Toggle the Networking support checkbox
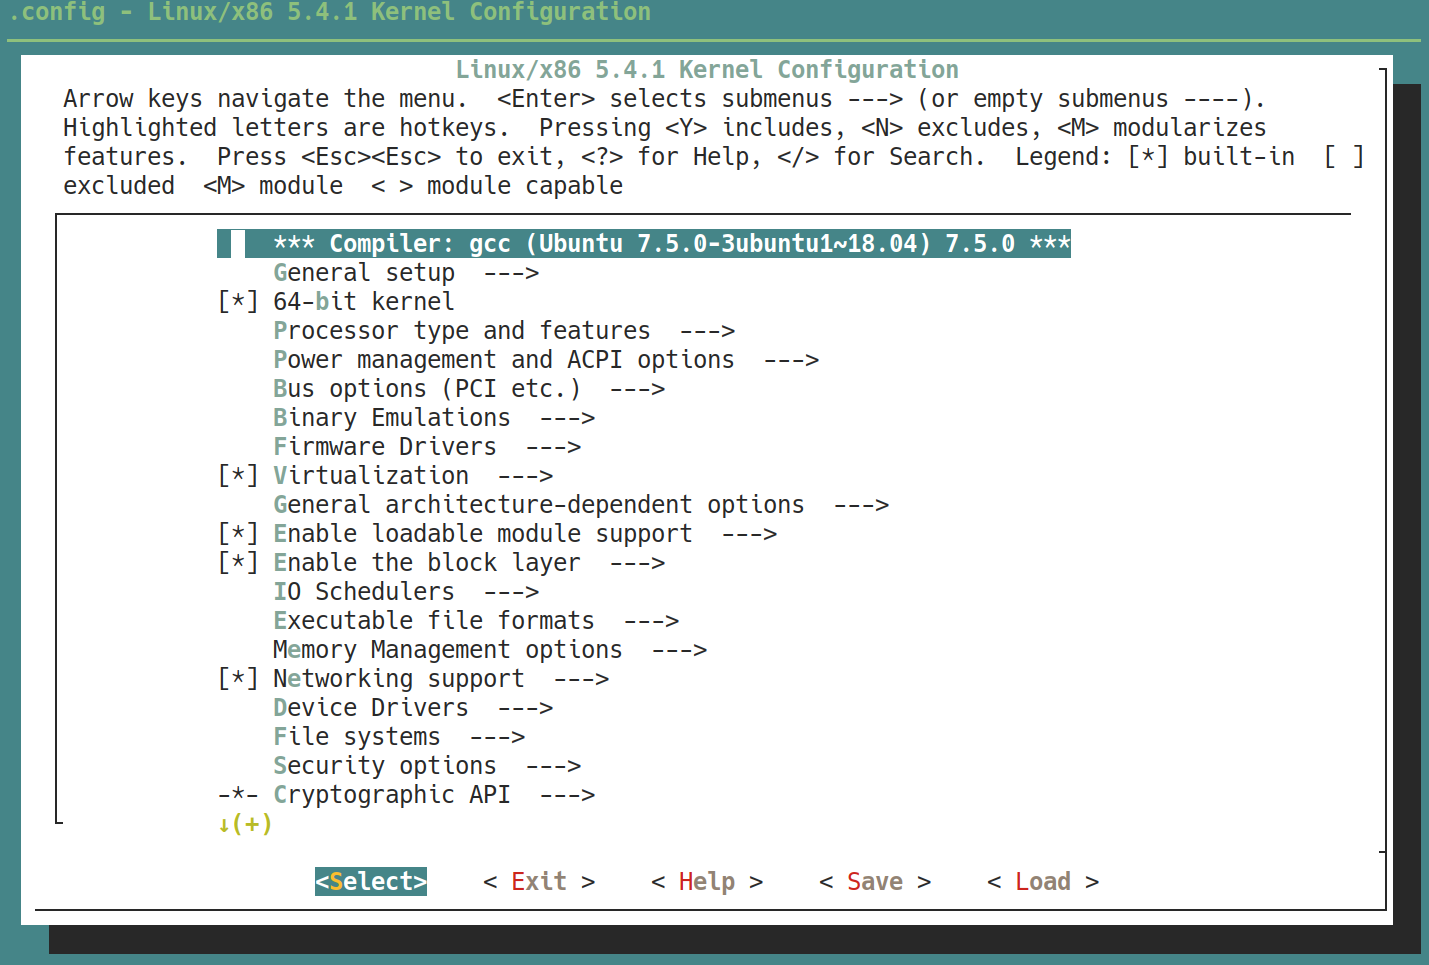 pyautogui.click(x=238, y=679)
